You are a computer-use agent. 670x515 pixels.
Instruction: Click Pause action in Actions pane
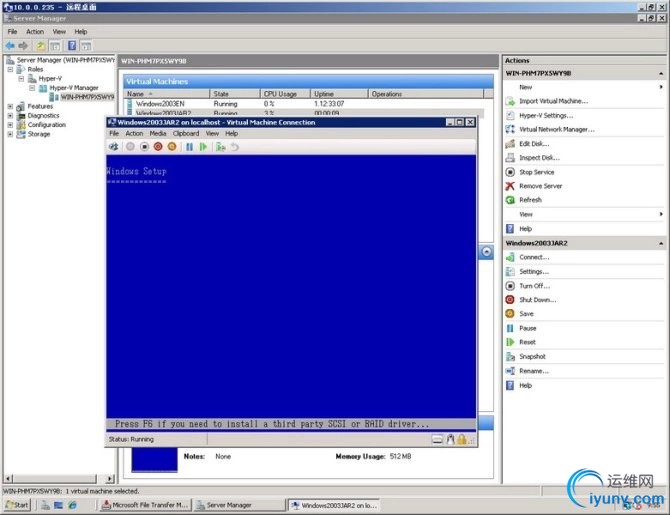click(527, 328)
